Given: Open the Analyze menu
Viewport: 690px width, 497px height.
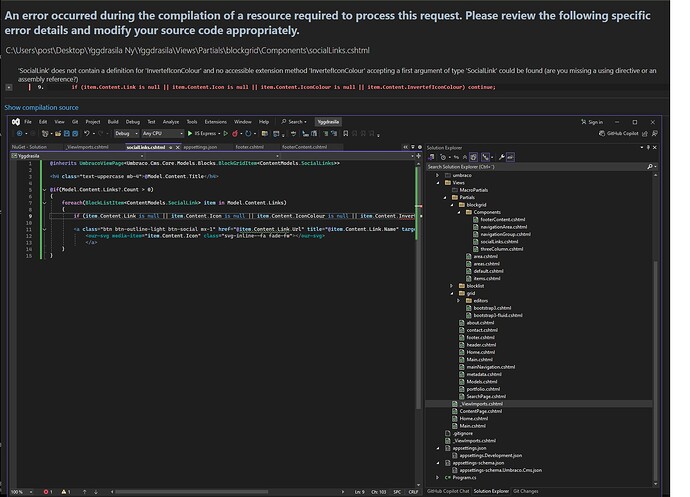Looking at the screenshot, I should [171, 122].
